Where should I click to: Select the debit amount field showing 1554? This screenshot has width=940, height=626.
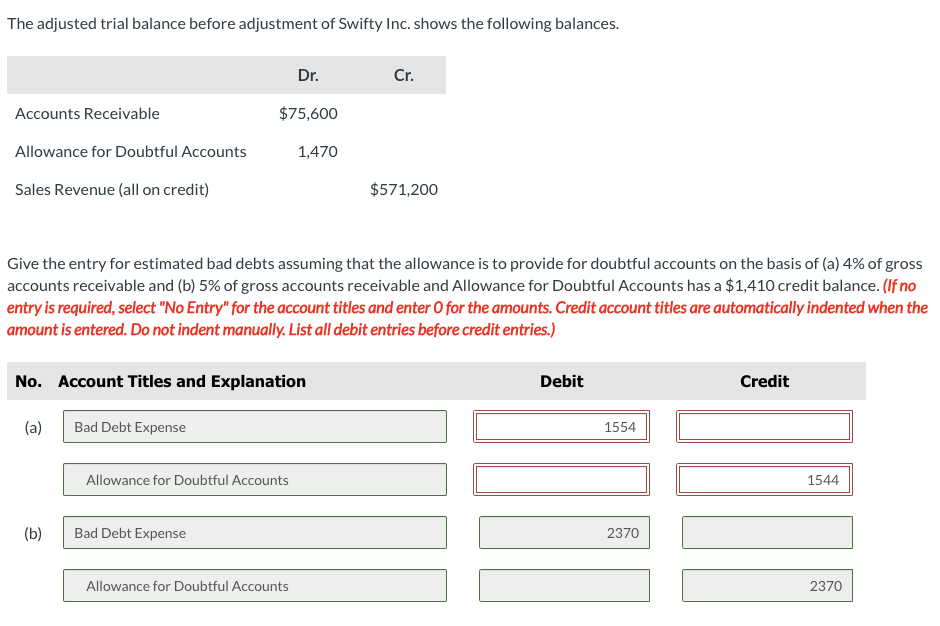click(x=561, y=426)
